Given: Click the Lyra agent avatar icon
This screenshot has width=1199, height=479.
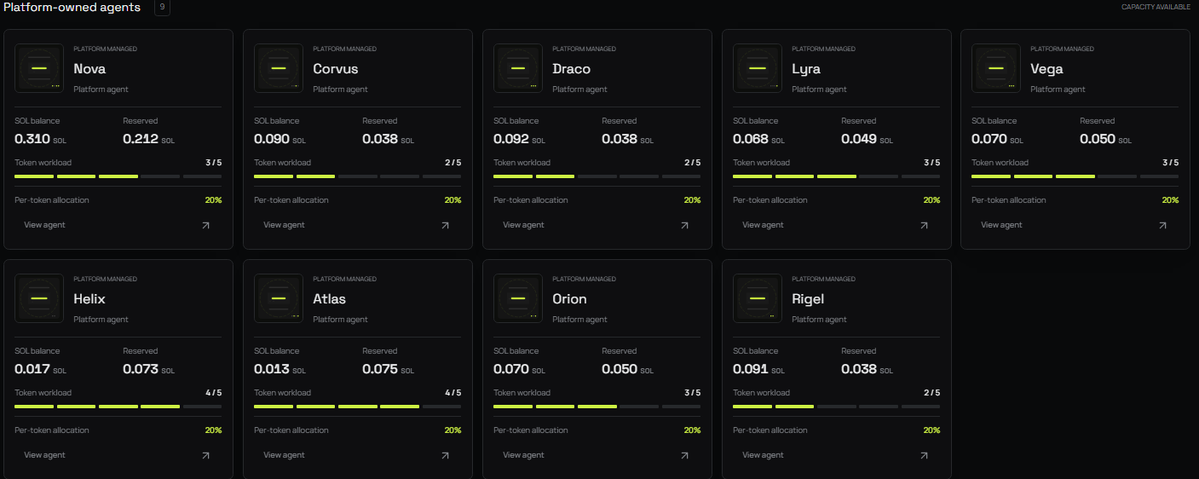Looking at the screenshot, I should [757, 68].
